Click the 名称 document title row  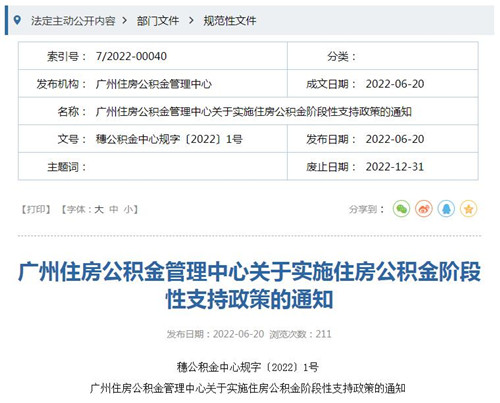coord(248,111)
